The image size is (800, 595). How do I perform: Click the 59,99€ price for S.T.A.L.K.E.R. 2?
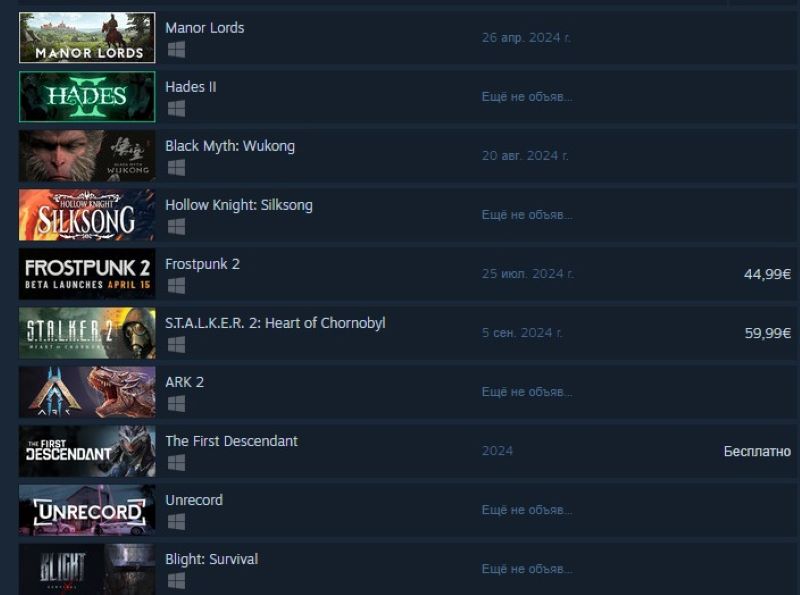coord(767,333)
